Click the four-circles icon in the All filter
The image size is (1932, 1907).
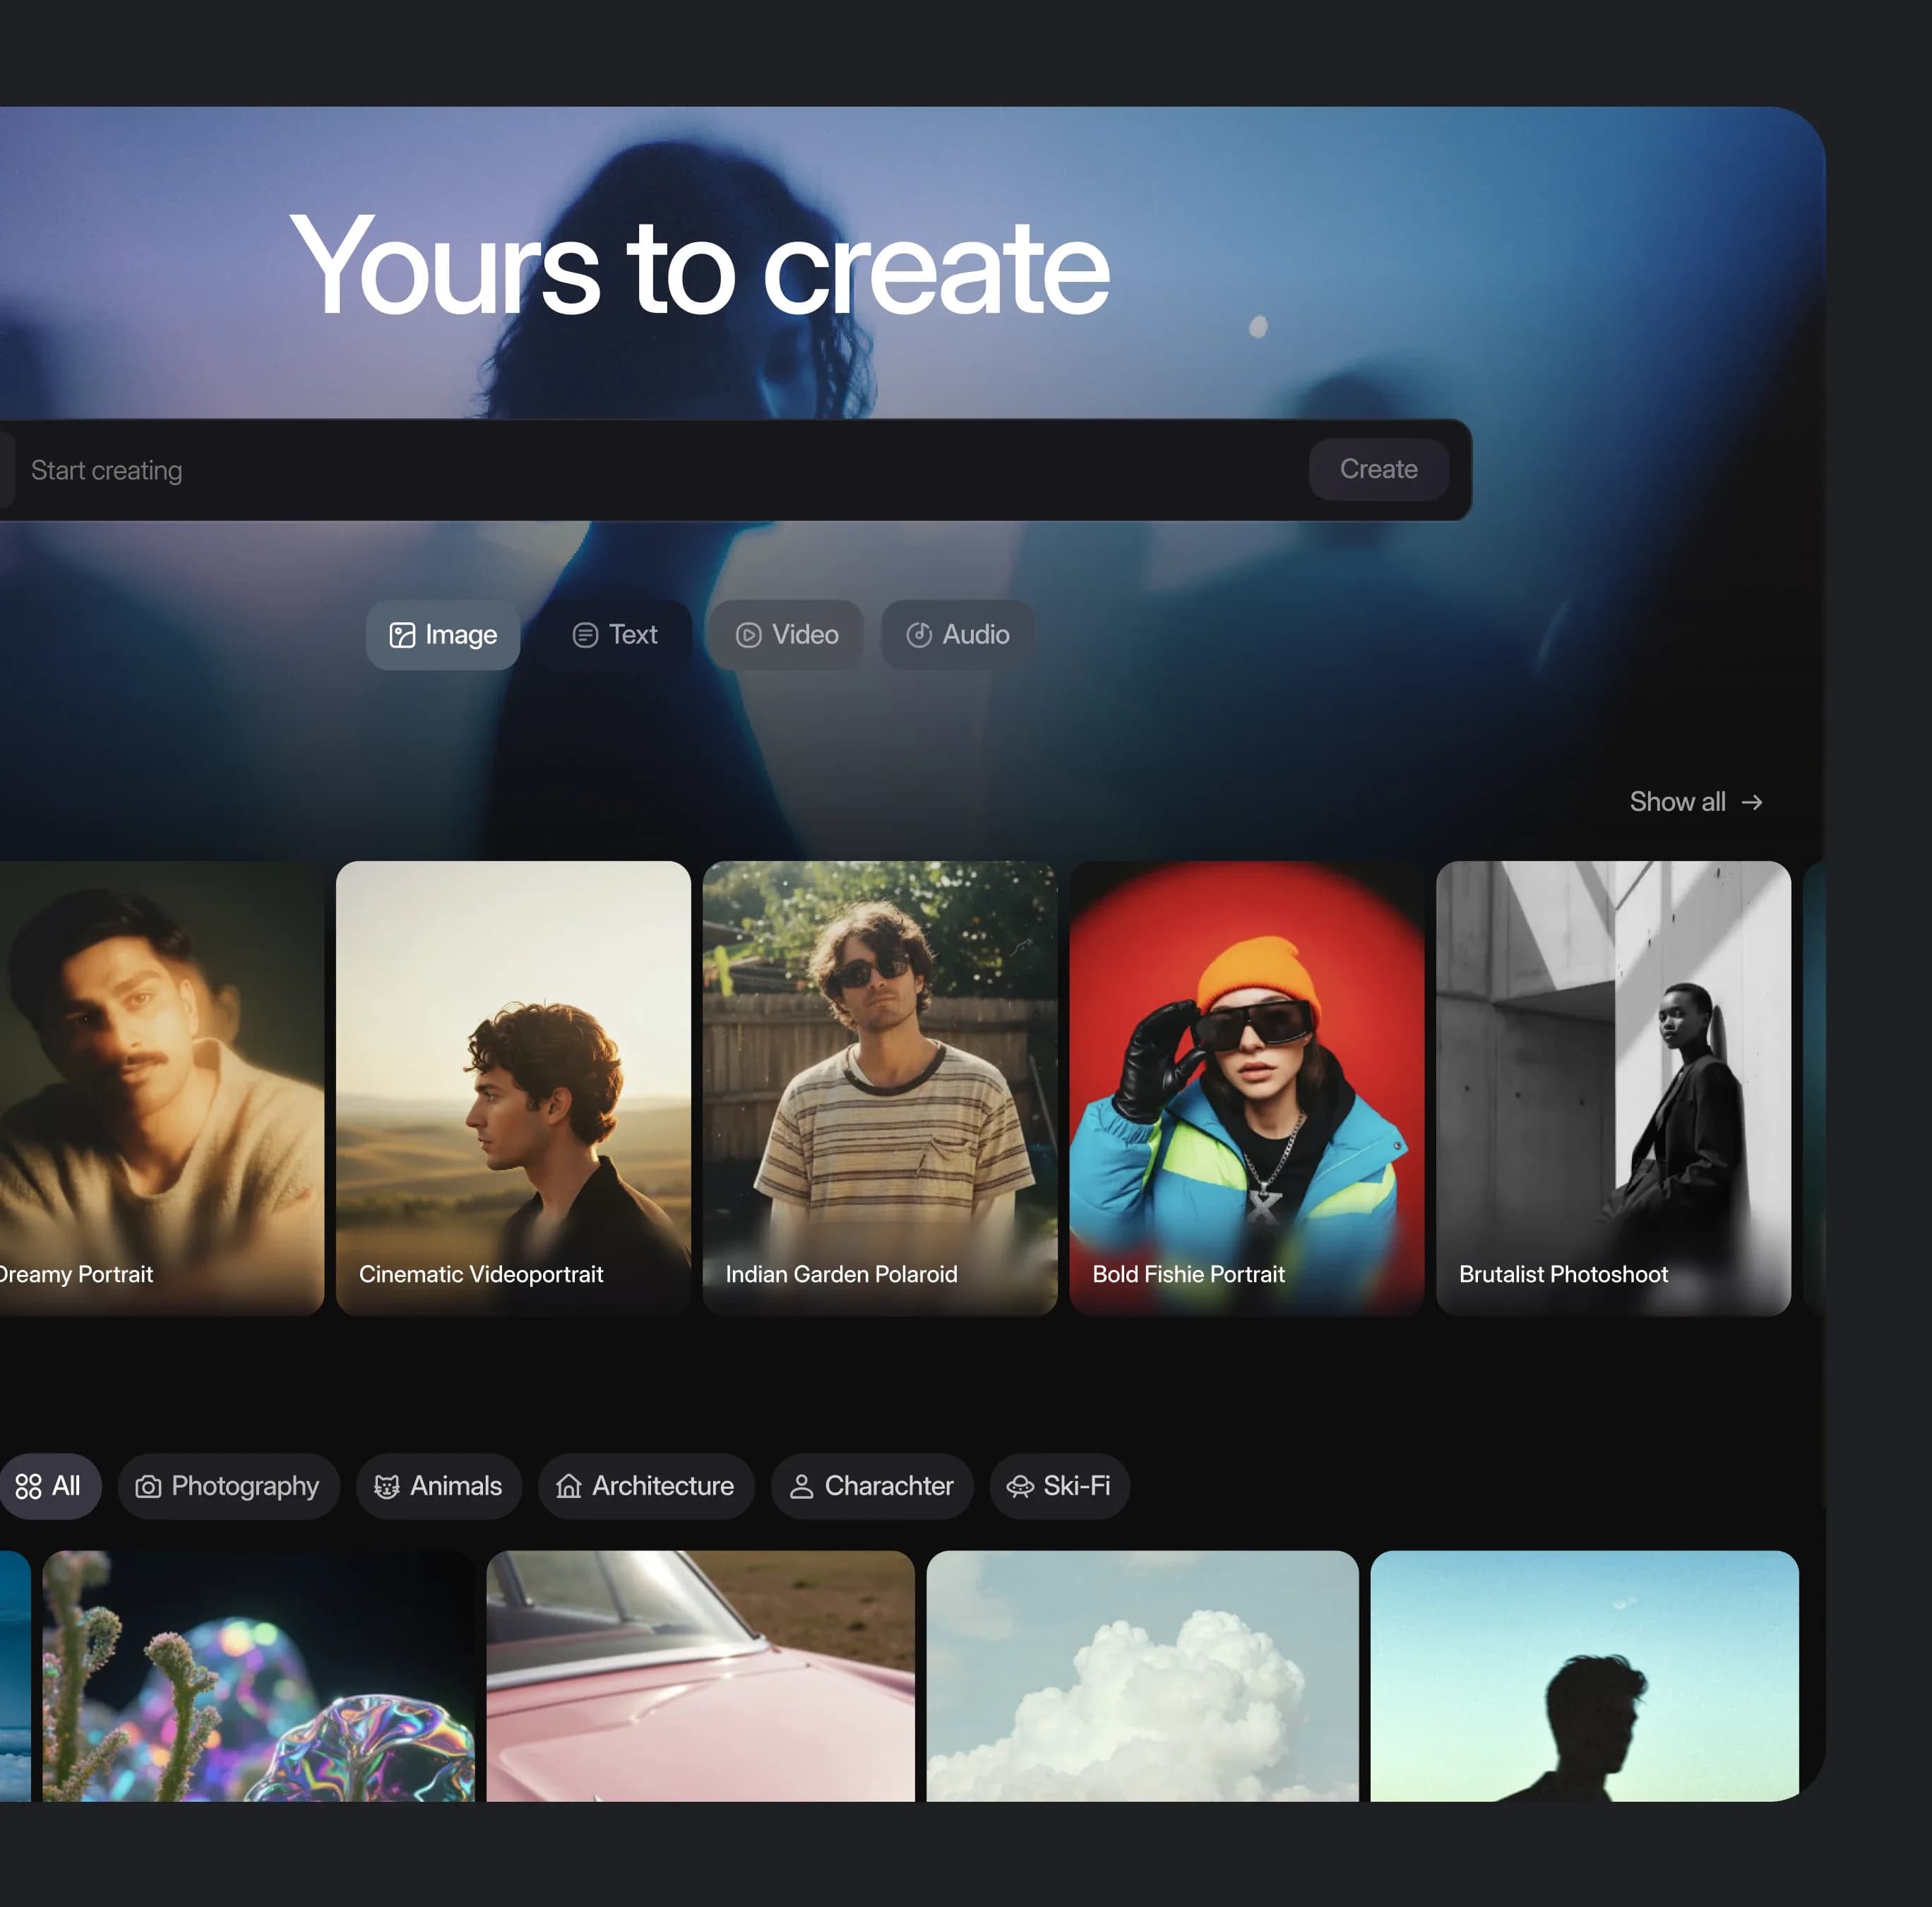[28, 1486]
